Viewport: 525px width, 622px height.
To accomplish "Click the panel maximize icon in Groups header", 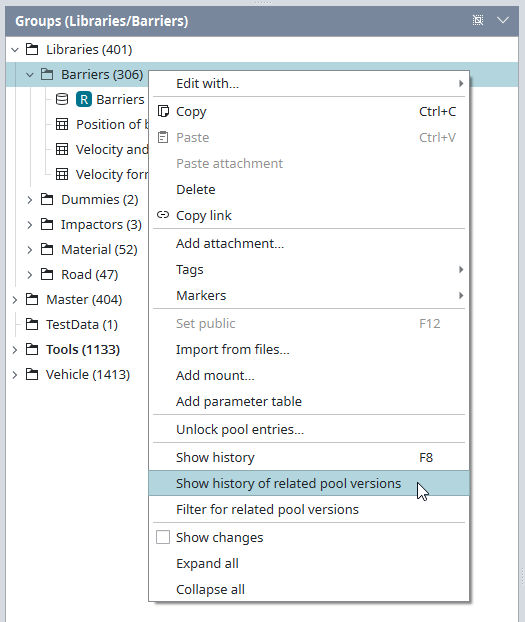I will tap(478, 20).
